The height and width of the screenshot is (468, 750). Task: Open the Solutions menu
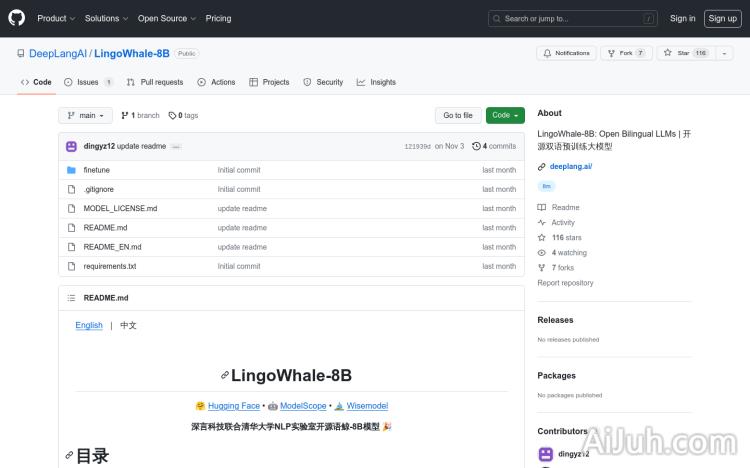pos(106,18)
